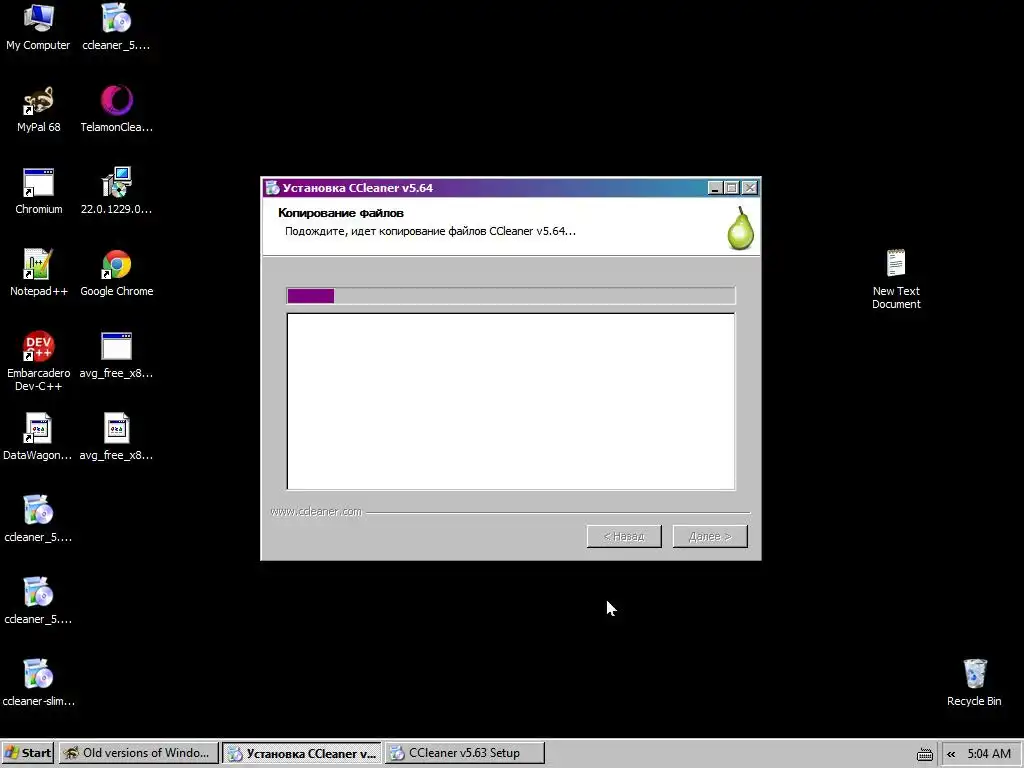
Task: Minimize the Установка CCleaner v5.64 window
Action: pyautogui.click(x=715, y=188)
